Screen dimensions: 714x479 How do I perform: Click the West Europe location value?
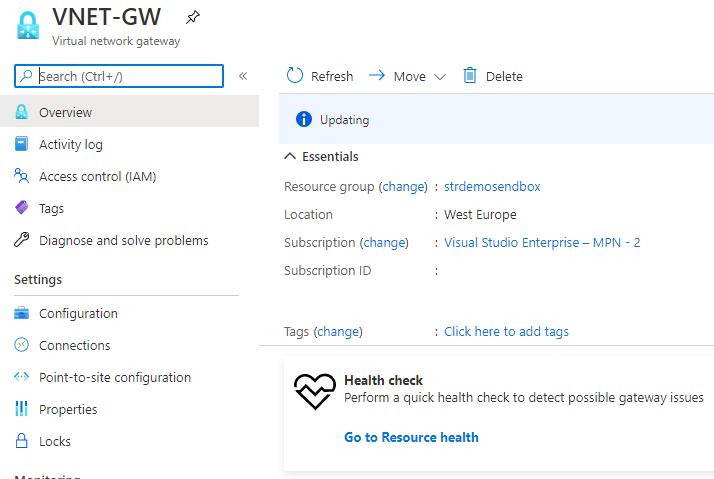pyautogui.click(x=480, y=215)
